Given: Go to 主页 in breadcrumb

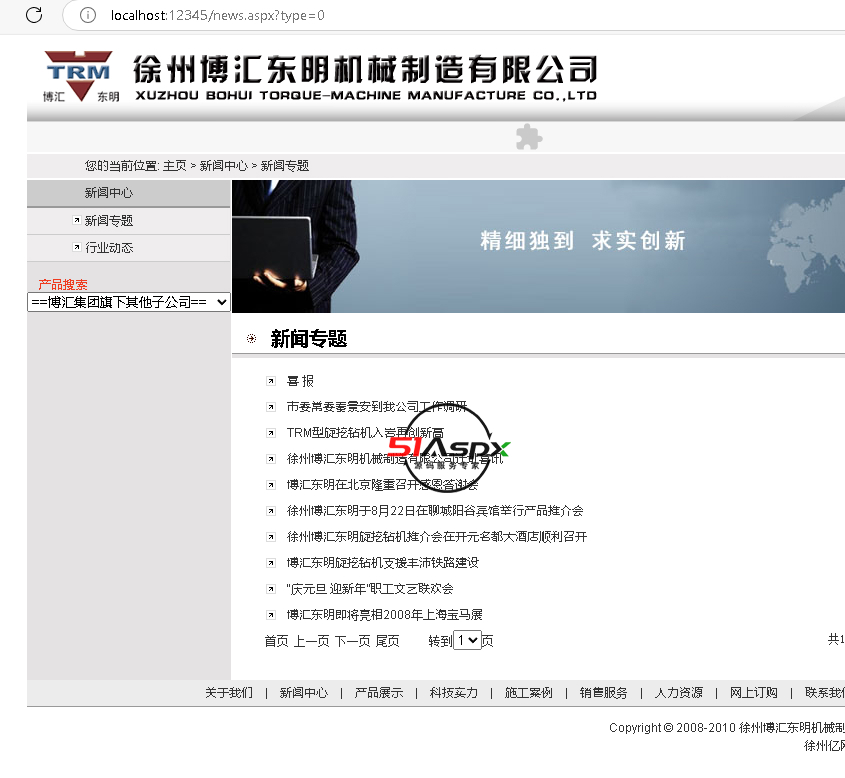Looking at the screenshot, I should [x=175, y=166].
